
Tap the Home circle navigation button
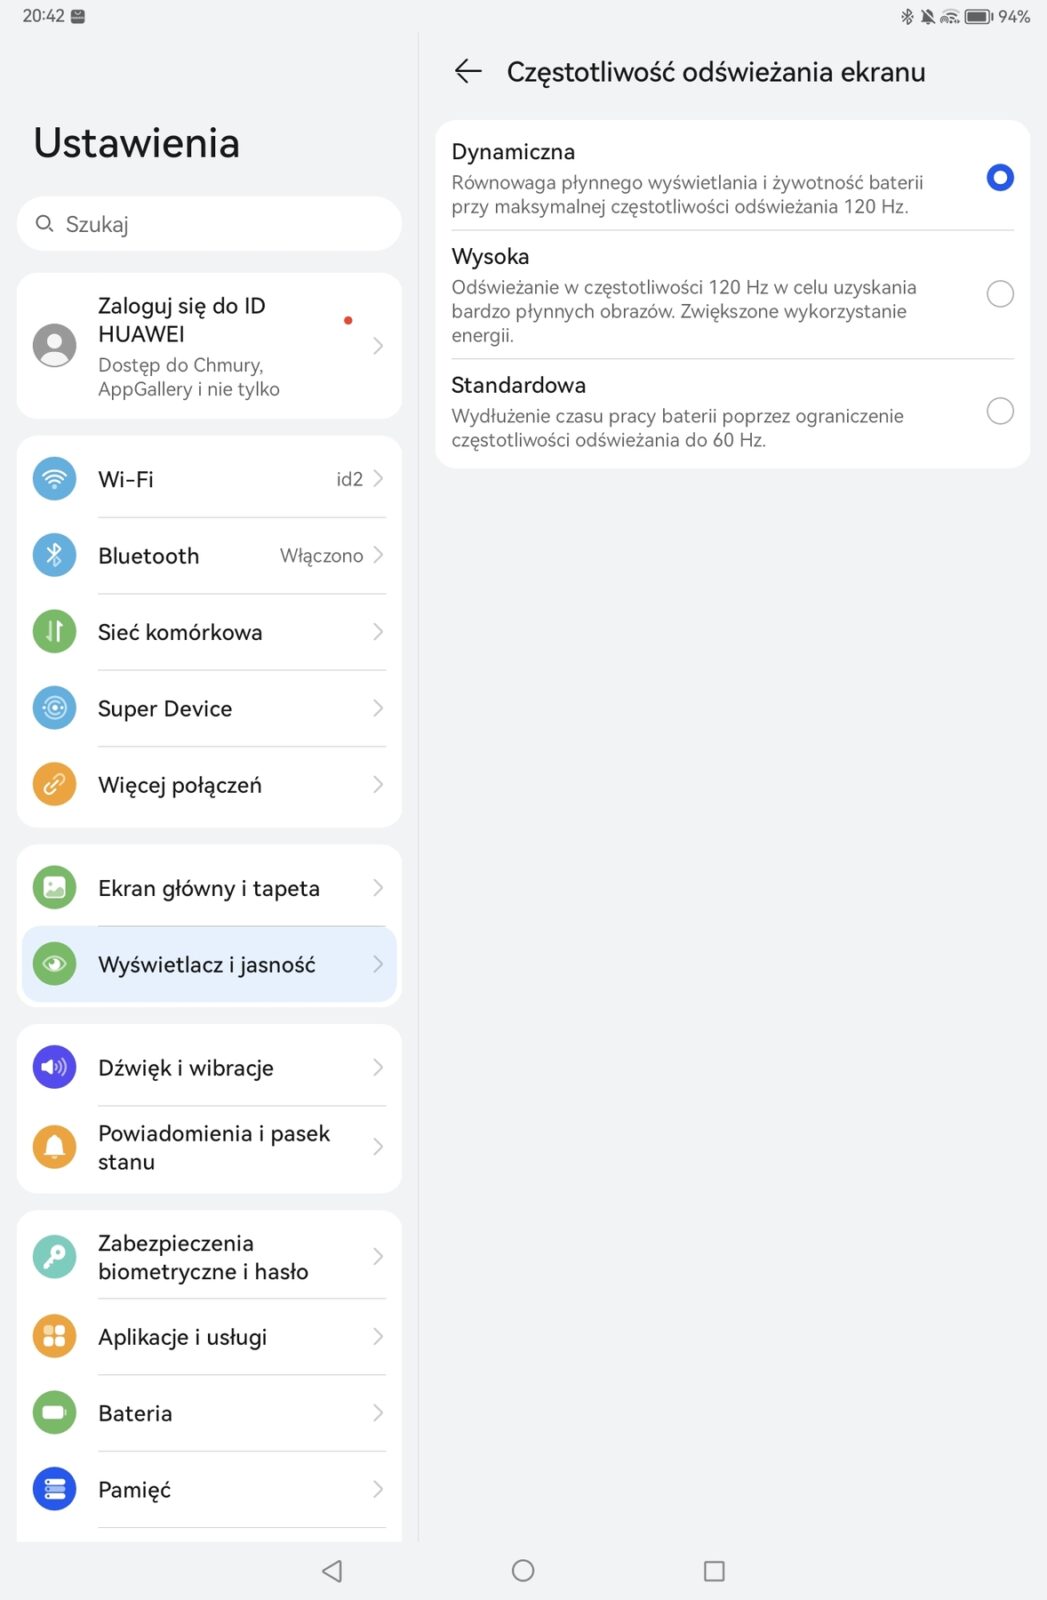pyautogui.click(x=523, y=1570)
